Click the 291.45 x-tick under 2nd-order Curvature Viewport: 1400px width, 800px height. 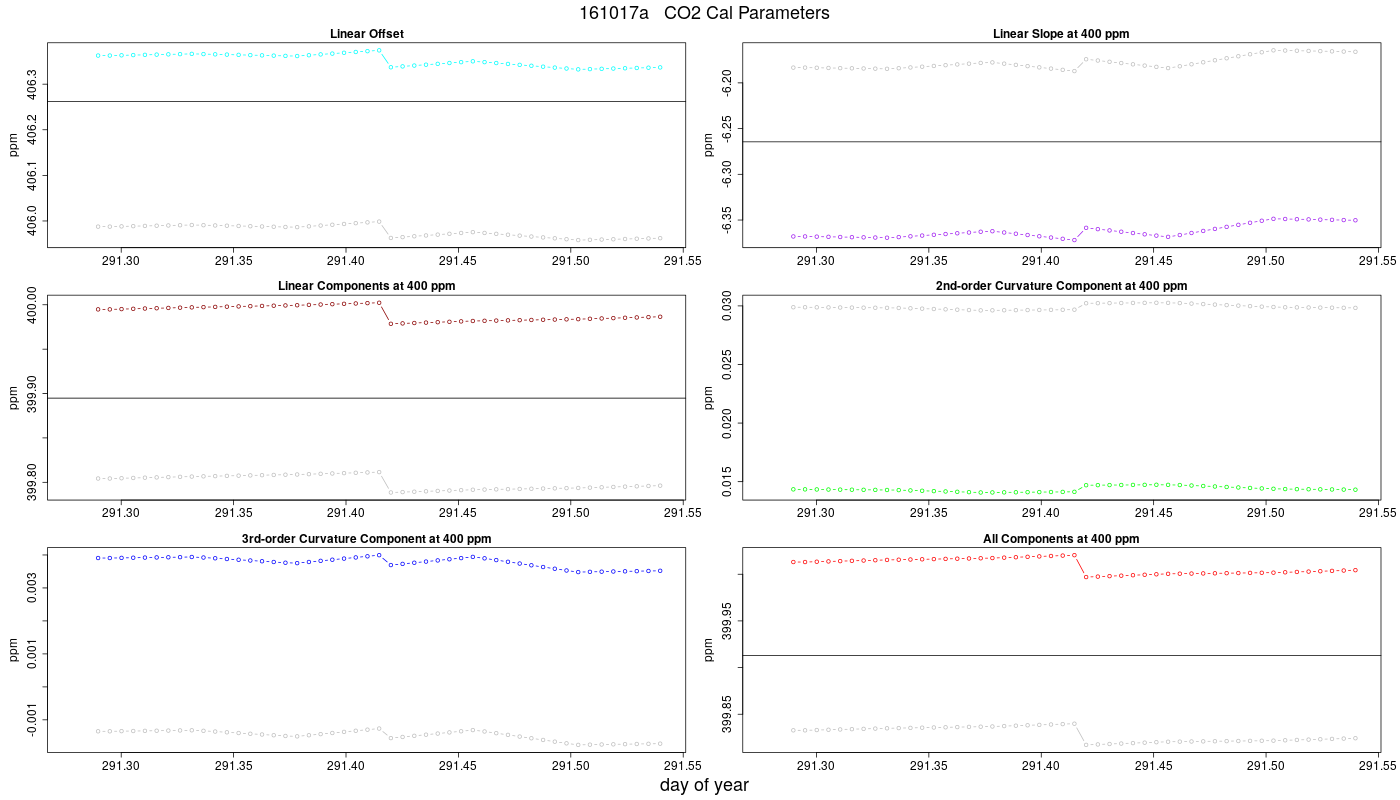coord(1153,514)
